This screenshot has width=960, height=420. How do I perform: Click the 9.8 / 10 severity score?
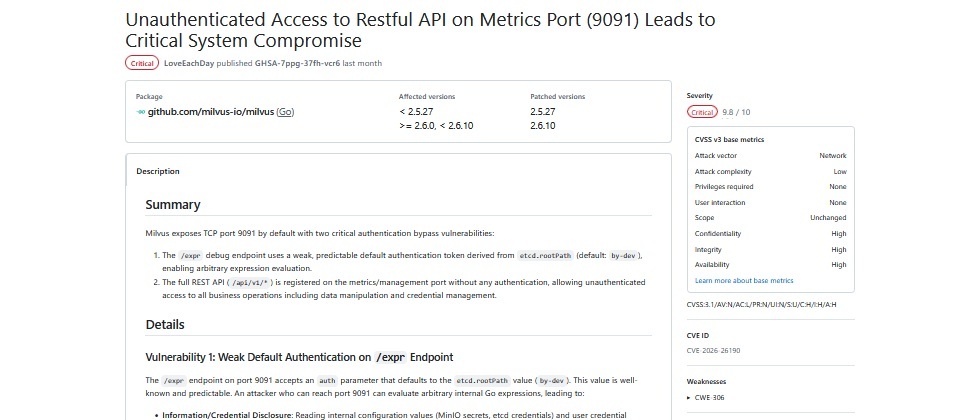[736, 112]
